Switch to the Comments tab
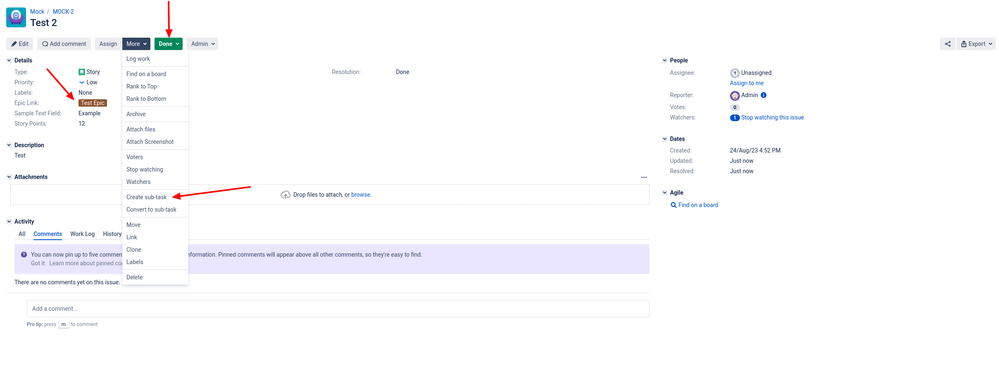Image resolution: width=999 pixels, height=367 pixels. (x=48, y=234)
